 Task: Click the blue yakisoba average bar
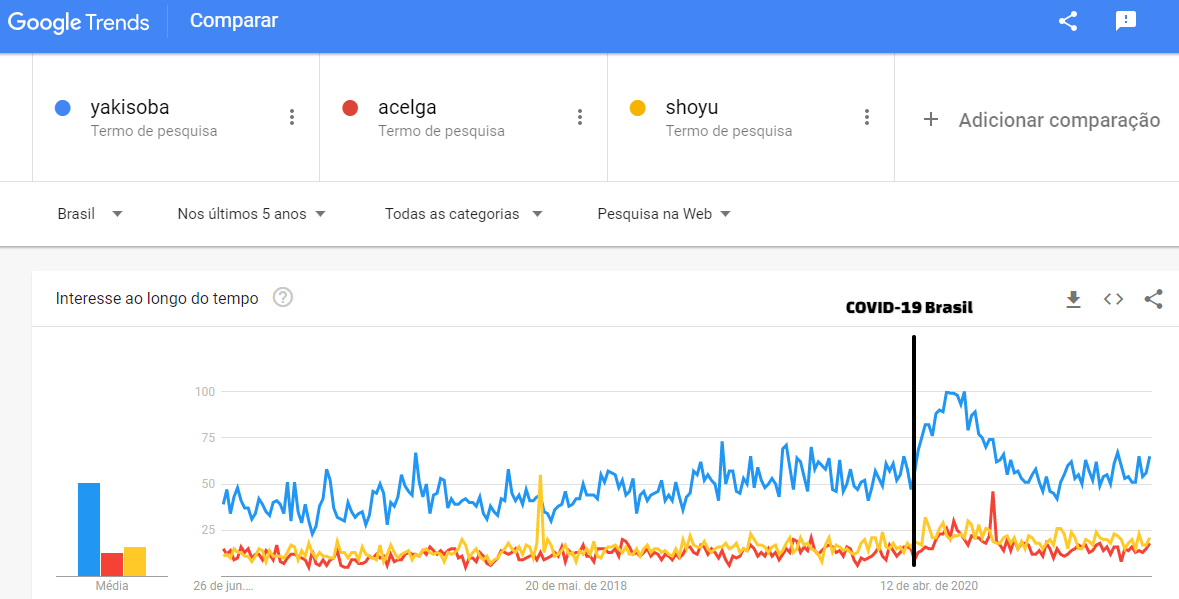tap(89, 530)
